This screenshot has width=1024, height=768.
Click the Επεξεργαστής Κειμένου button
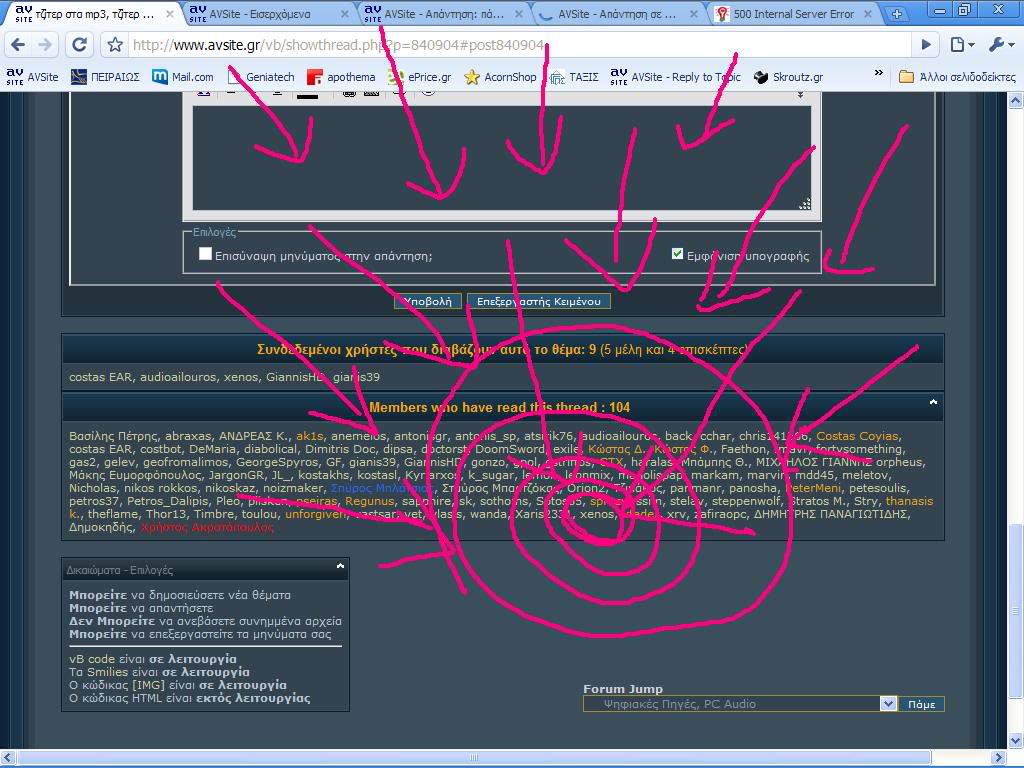click(539, 301)
